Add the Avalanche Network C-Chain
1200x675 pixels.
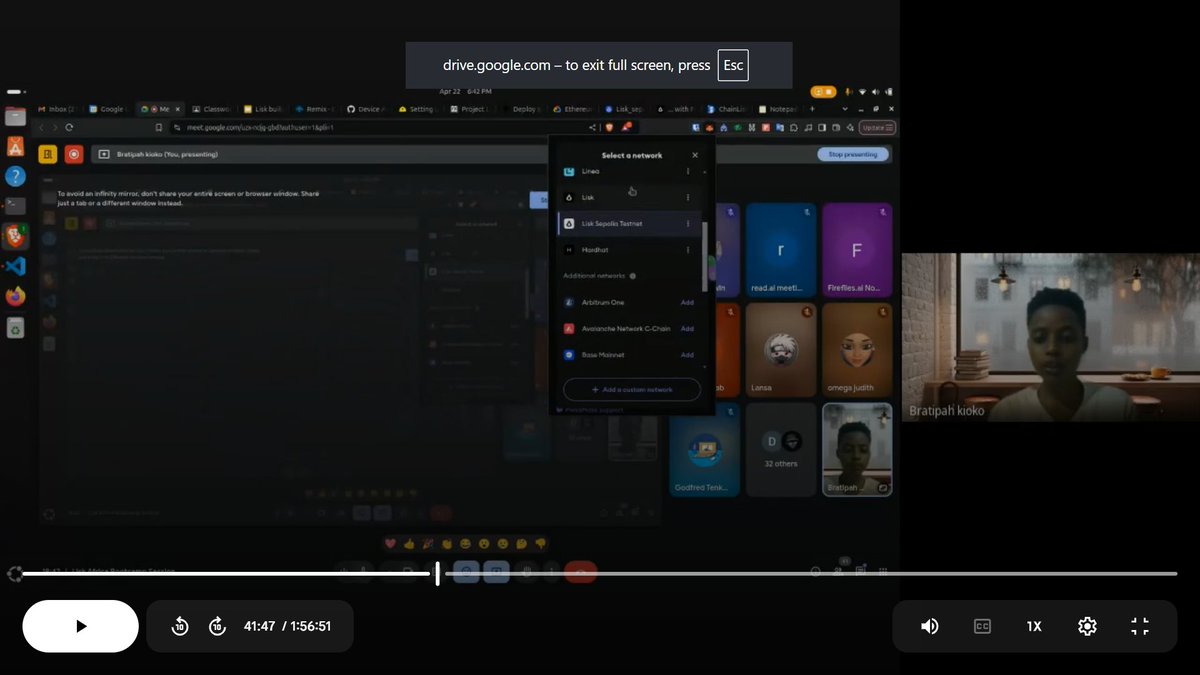[687, 328]
